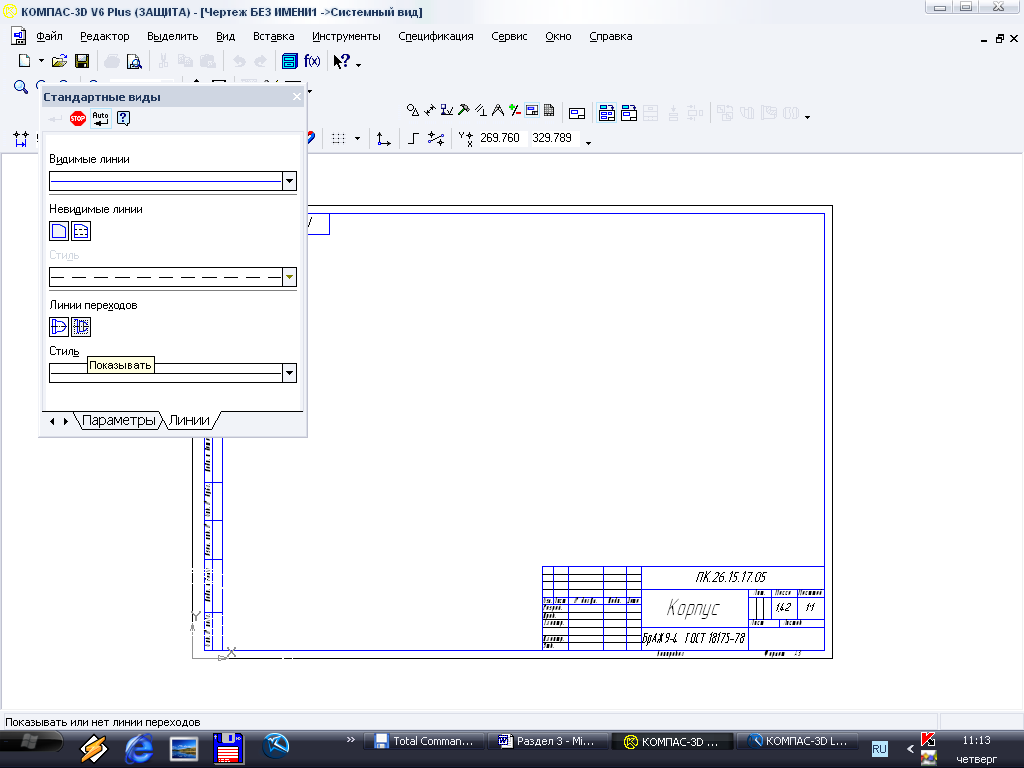Image resolution: width=1024 pixels, height=768 pixels.
Task: Toggle Auto object creation in Стандартные виды
Action: [101, 118]
